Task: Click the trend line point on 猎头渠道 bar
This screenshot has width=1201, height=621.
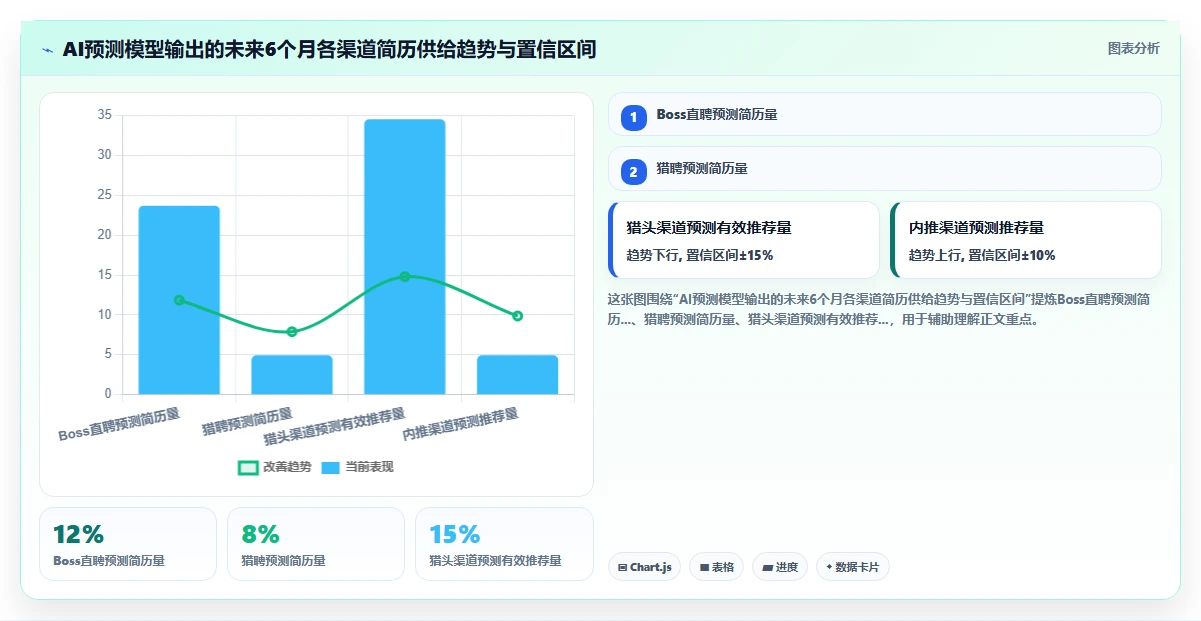Action: [x=405, y=276]
